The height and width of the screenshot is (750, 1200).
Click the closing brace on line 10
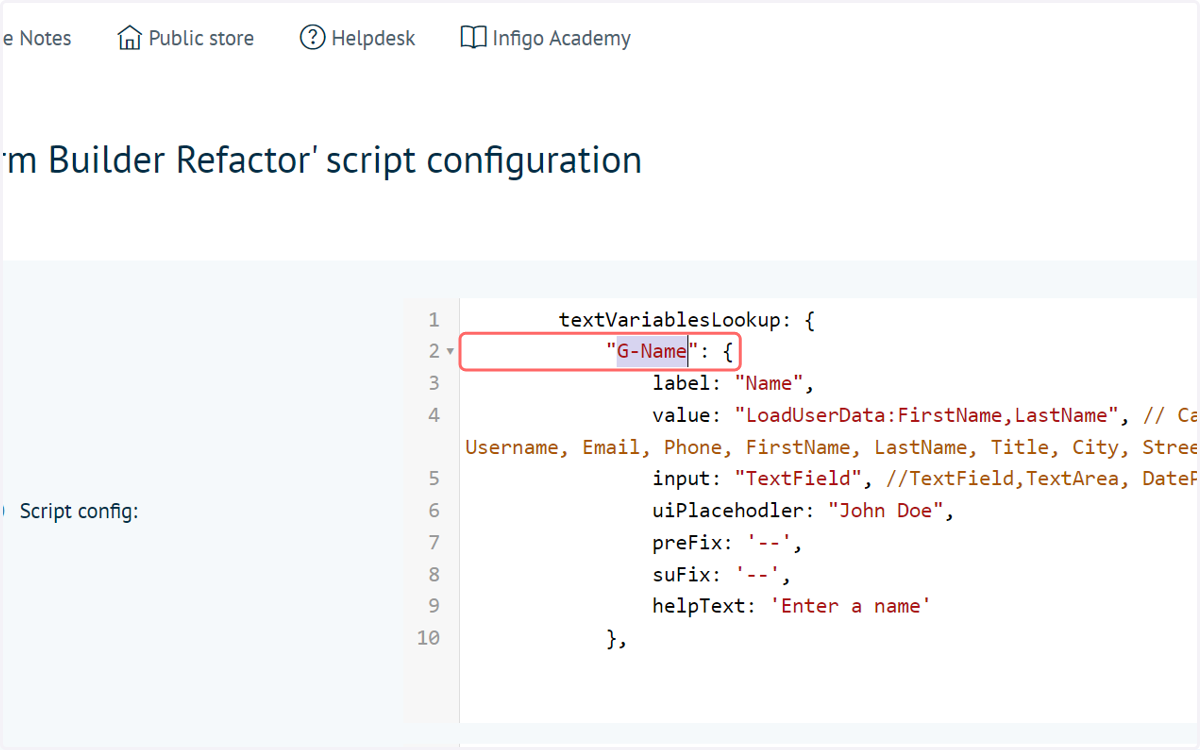(616, 638)
